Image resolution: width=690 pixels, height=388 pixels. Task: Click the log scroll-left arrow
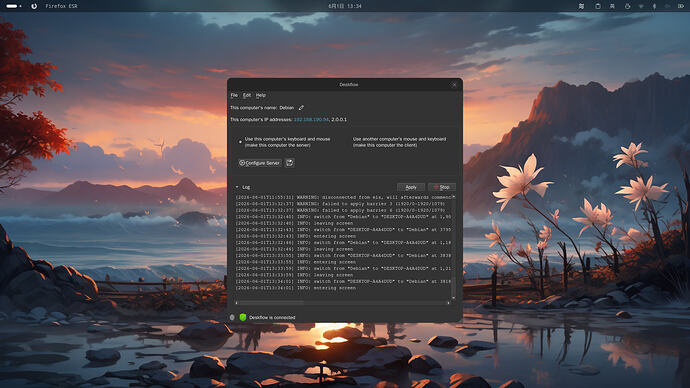(x=237, y=303)
